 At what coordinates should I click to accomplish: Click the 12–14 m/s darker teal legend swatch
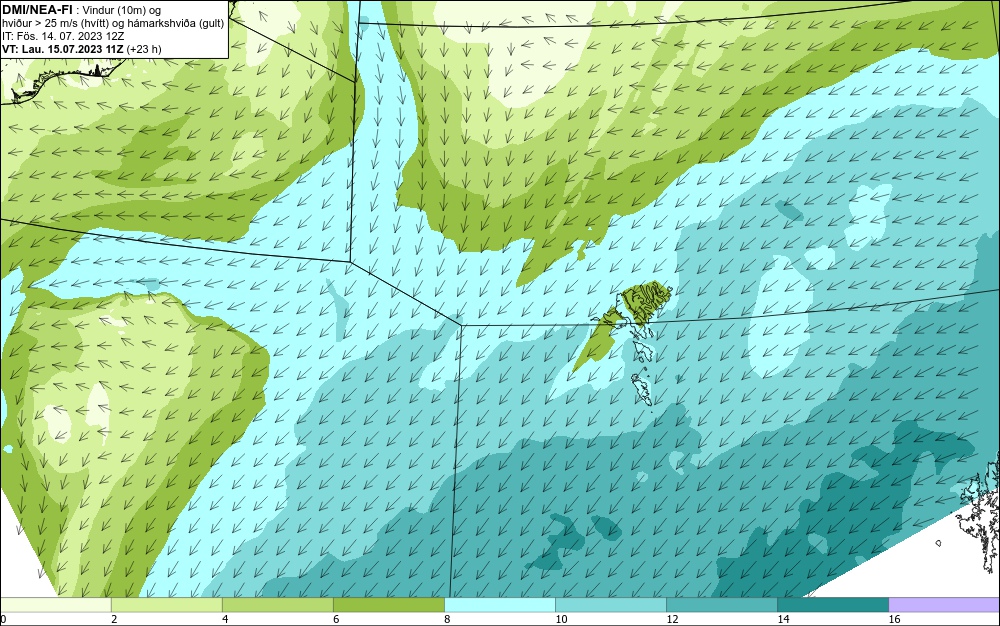[x=721, y=605]
